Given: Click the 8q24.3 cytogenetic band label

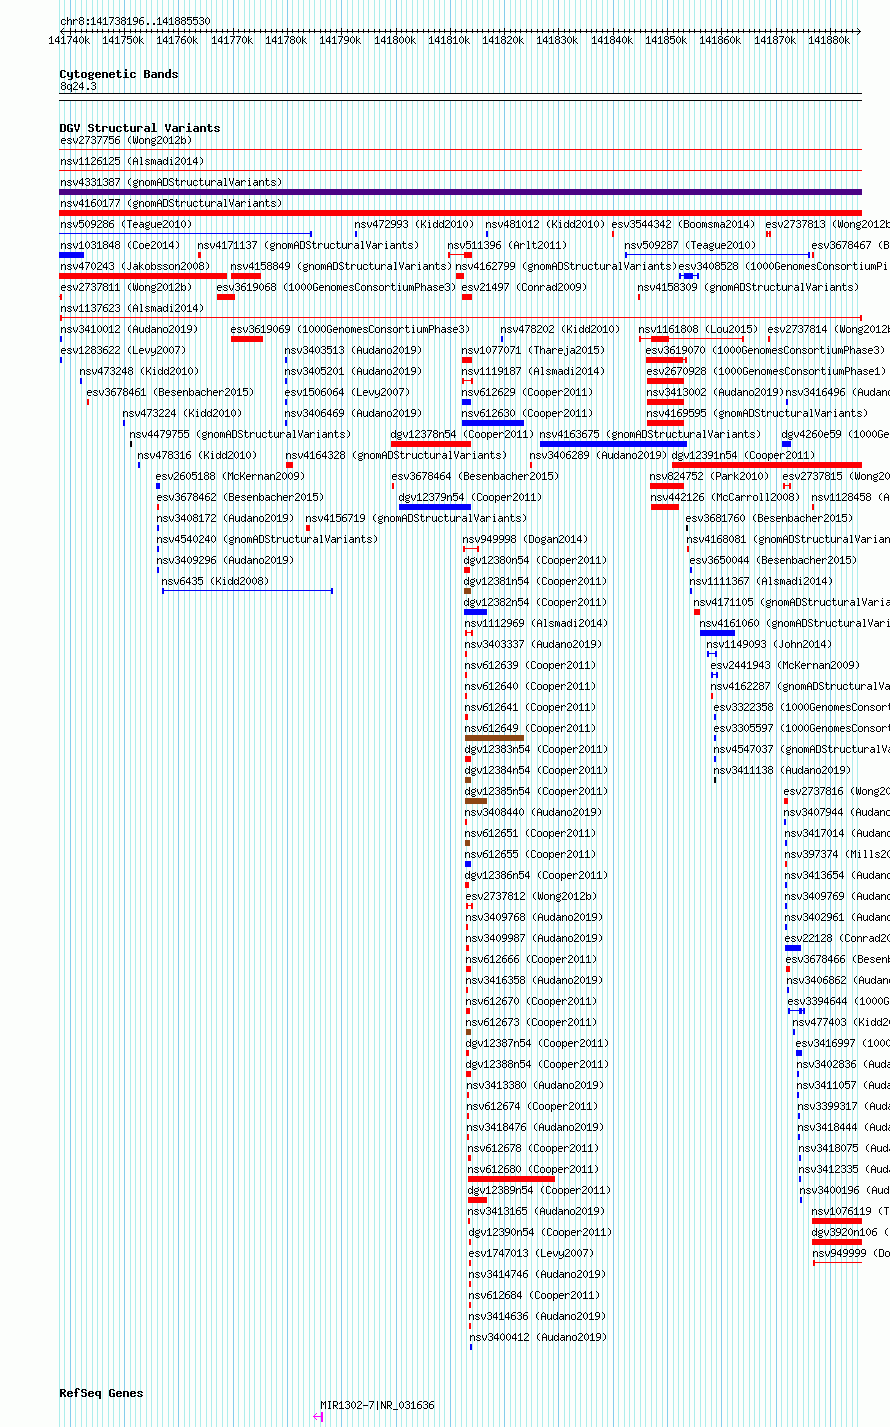Looking at the screenshot, I should 78,87.
